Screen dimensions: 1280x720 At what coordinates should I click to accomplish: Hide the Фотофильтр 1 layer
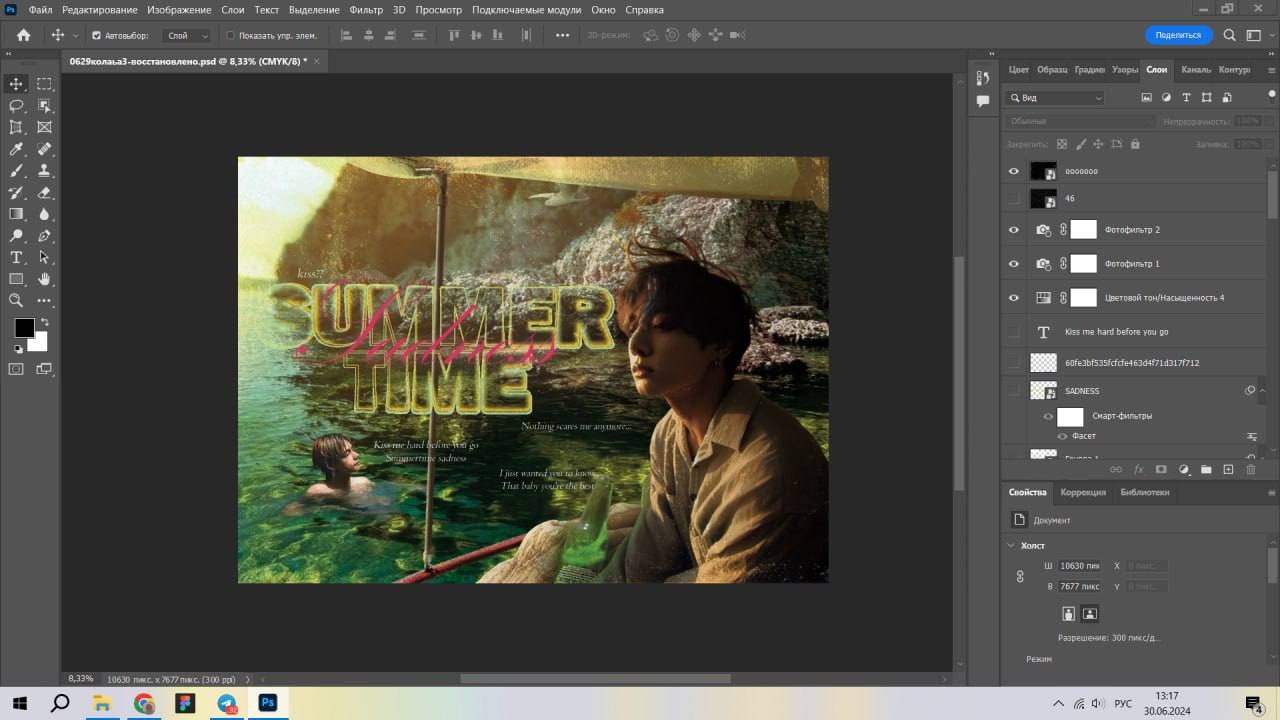point(1014,264)
